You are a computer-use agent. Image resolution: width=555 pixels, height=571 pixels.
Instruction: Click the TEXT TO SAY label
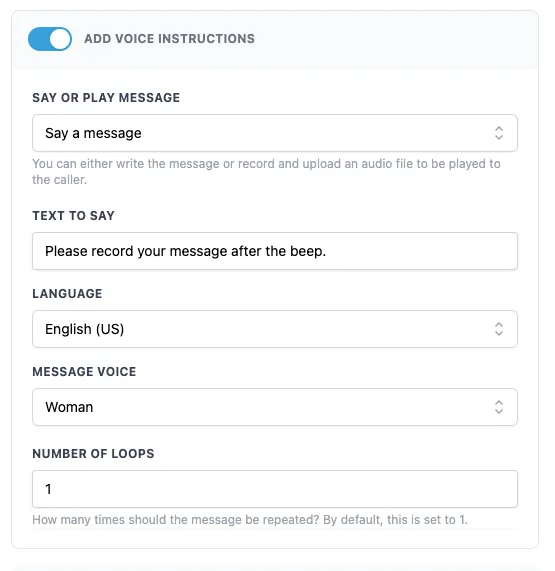click(73, 216)
